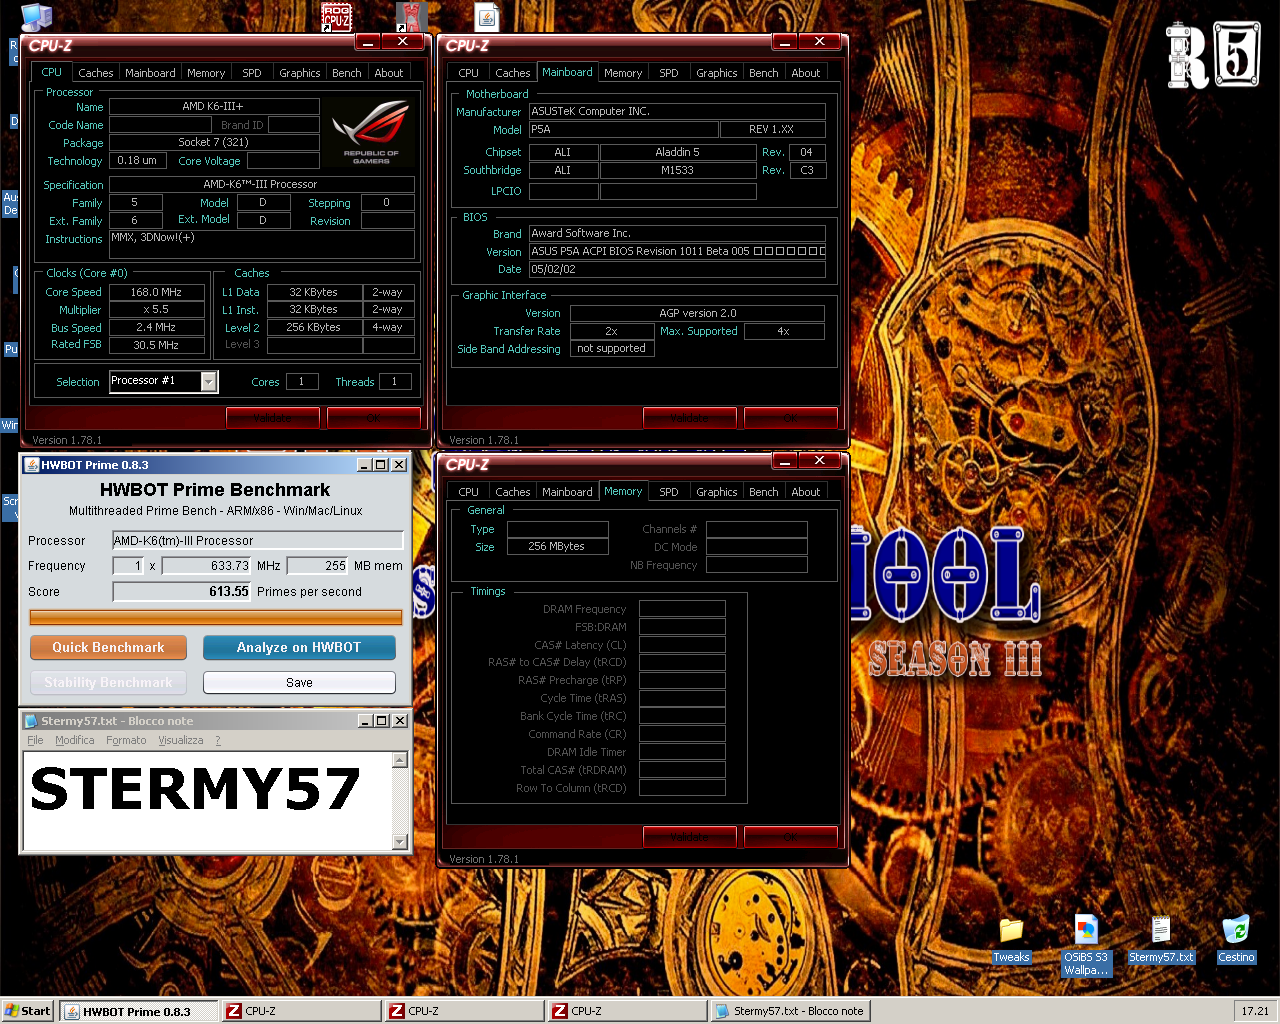Click the Notepad scrollbar down arrow
1280x1024 pixels.
[x=400, y=842]
